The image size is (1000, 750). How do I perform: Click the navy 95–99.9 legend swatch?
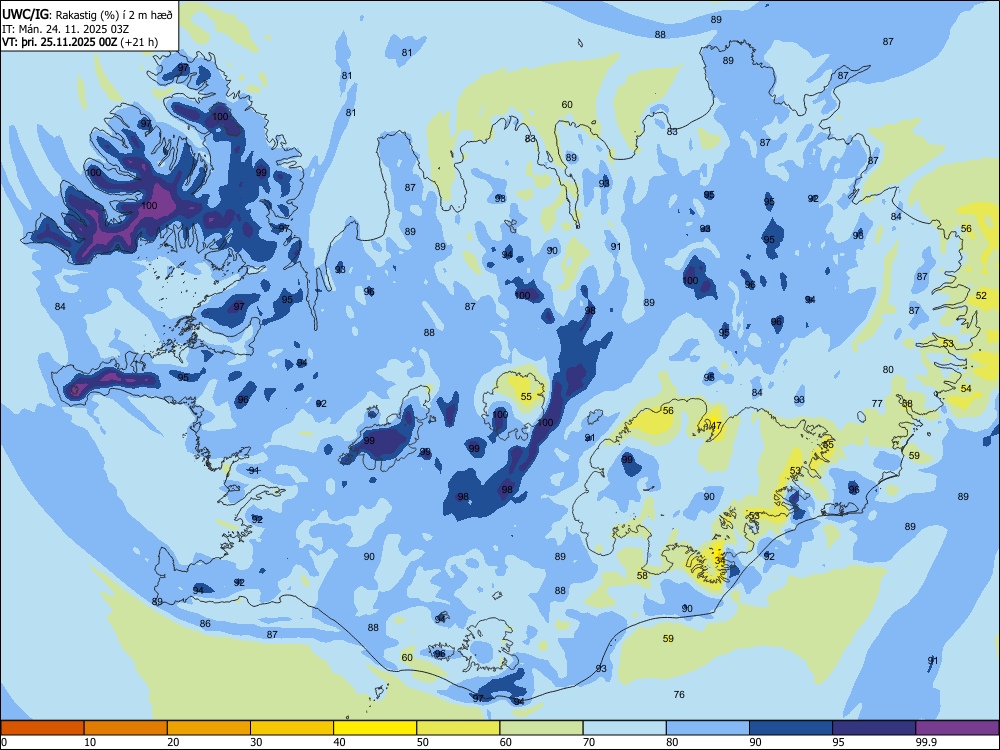click(874, 728)
